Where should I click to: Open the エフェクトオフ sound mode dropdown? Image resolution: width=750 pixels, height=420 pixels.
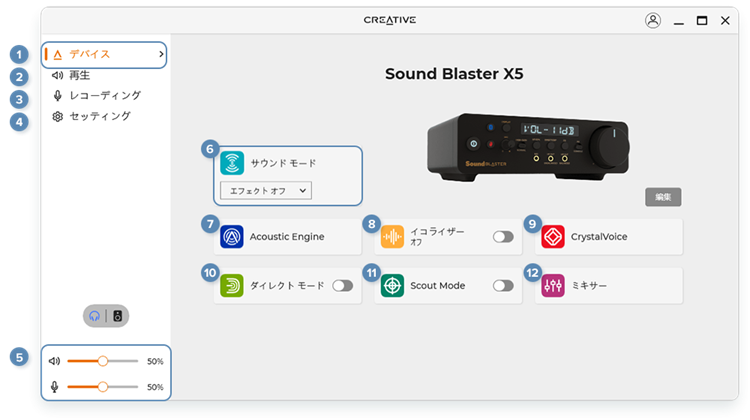coord(266,190)
